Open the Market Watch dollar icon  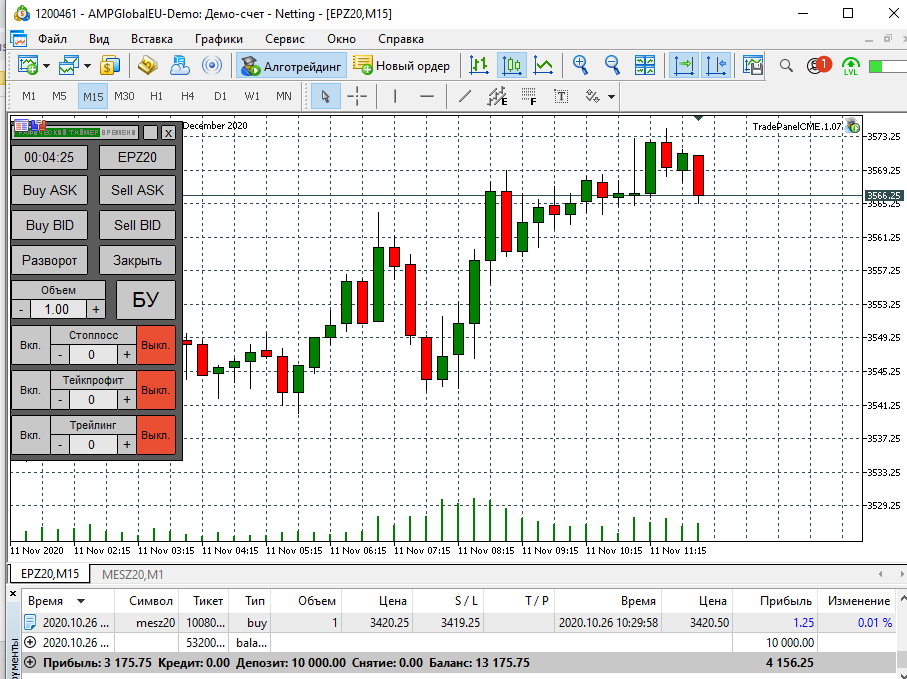tap(110, 65)
